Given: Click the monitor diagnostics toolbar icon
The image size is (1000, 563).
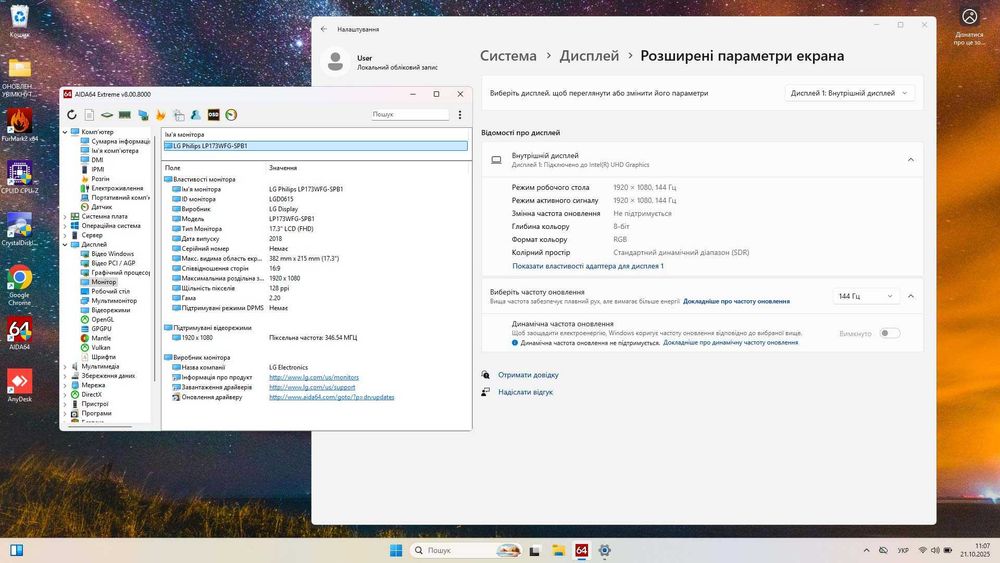Looking at the screenshot, I should (143, 115).
